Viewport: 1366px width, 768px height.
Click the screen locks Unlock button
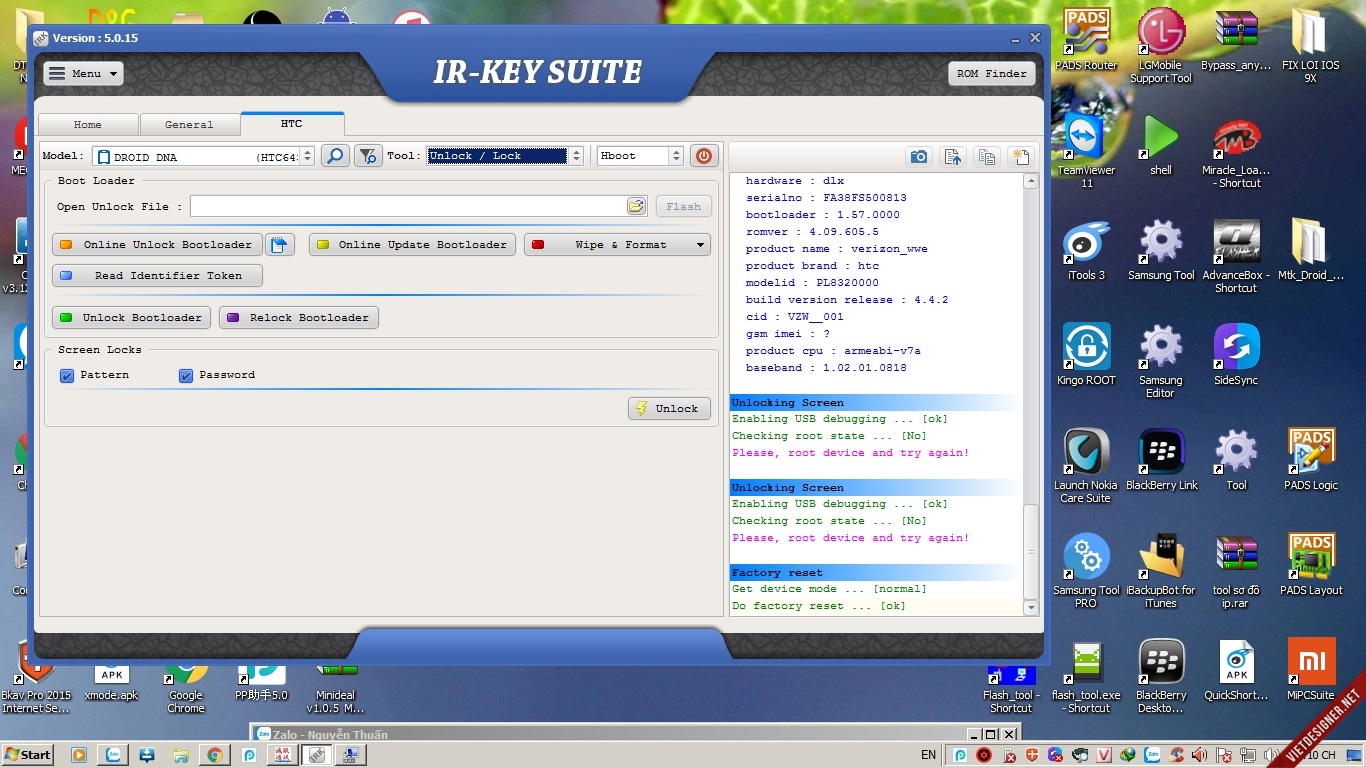point(669,408)
